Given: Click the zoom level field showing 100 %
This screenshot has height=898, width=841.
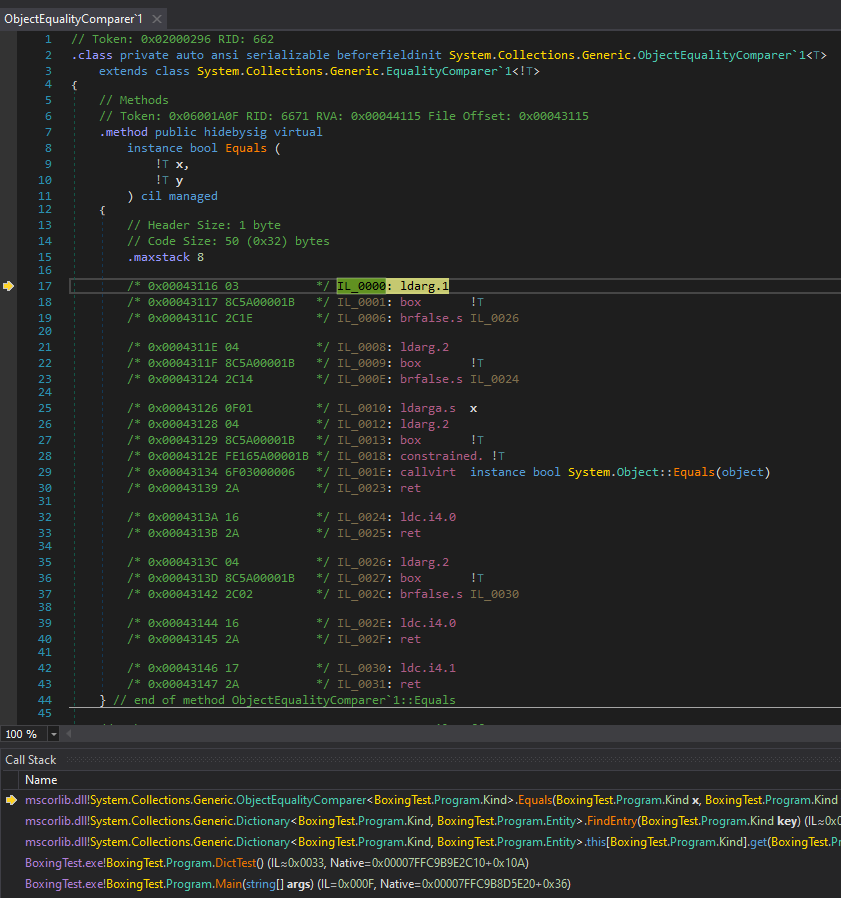Looking at the screenshot, I should coord(24,734).
